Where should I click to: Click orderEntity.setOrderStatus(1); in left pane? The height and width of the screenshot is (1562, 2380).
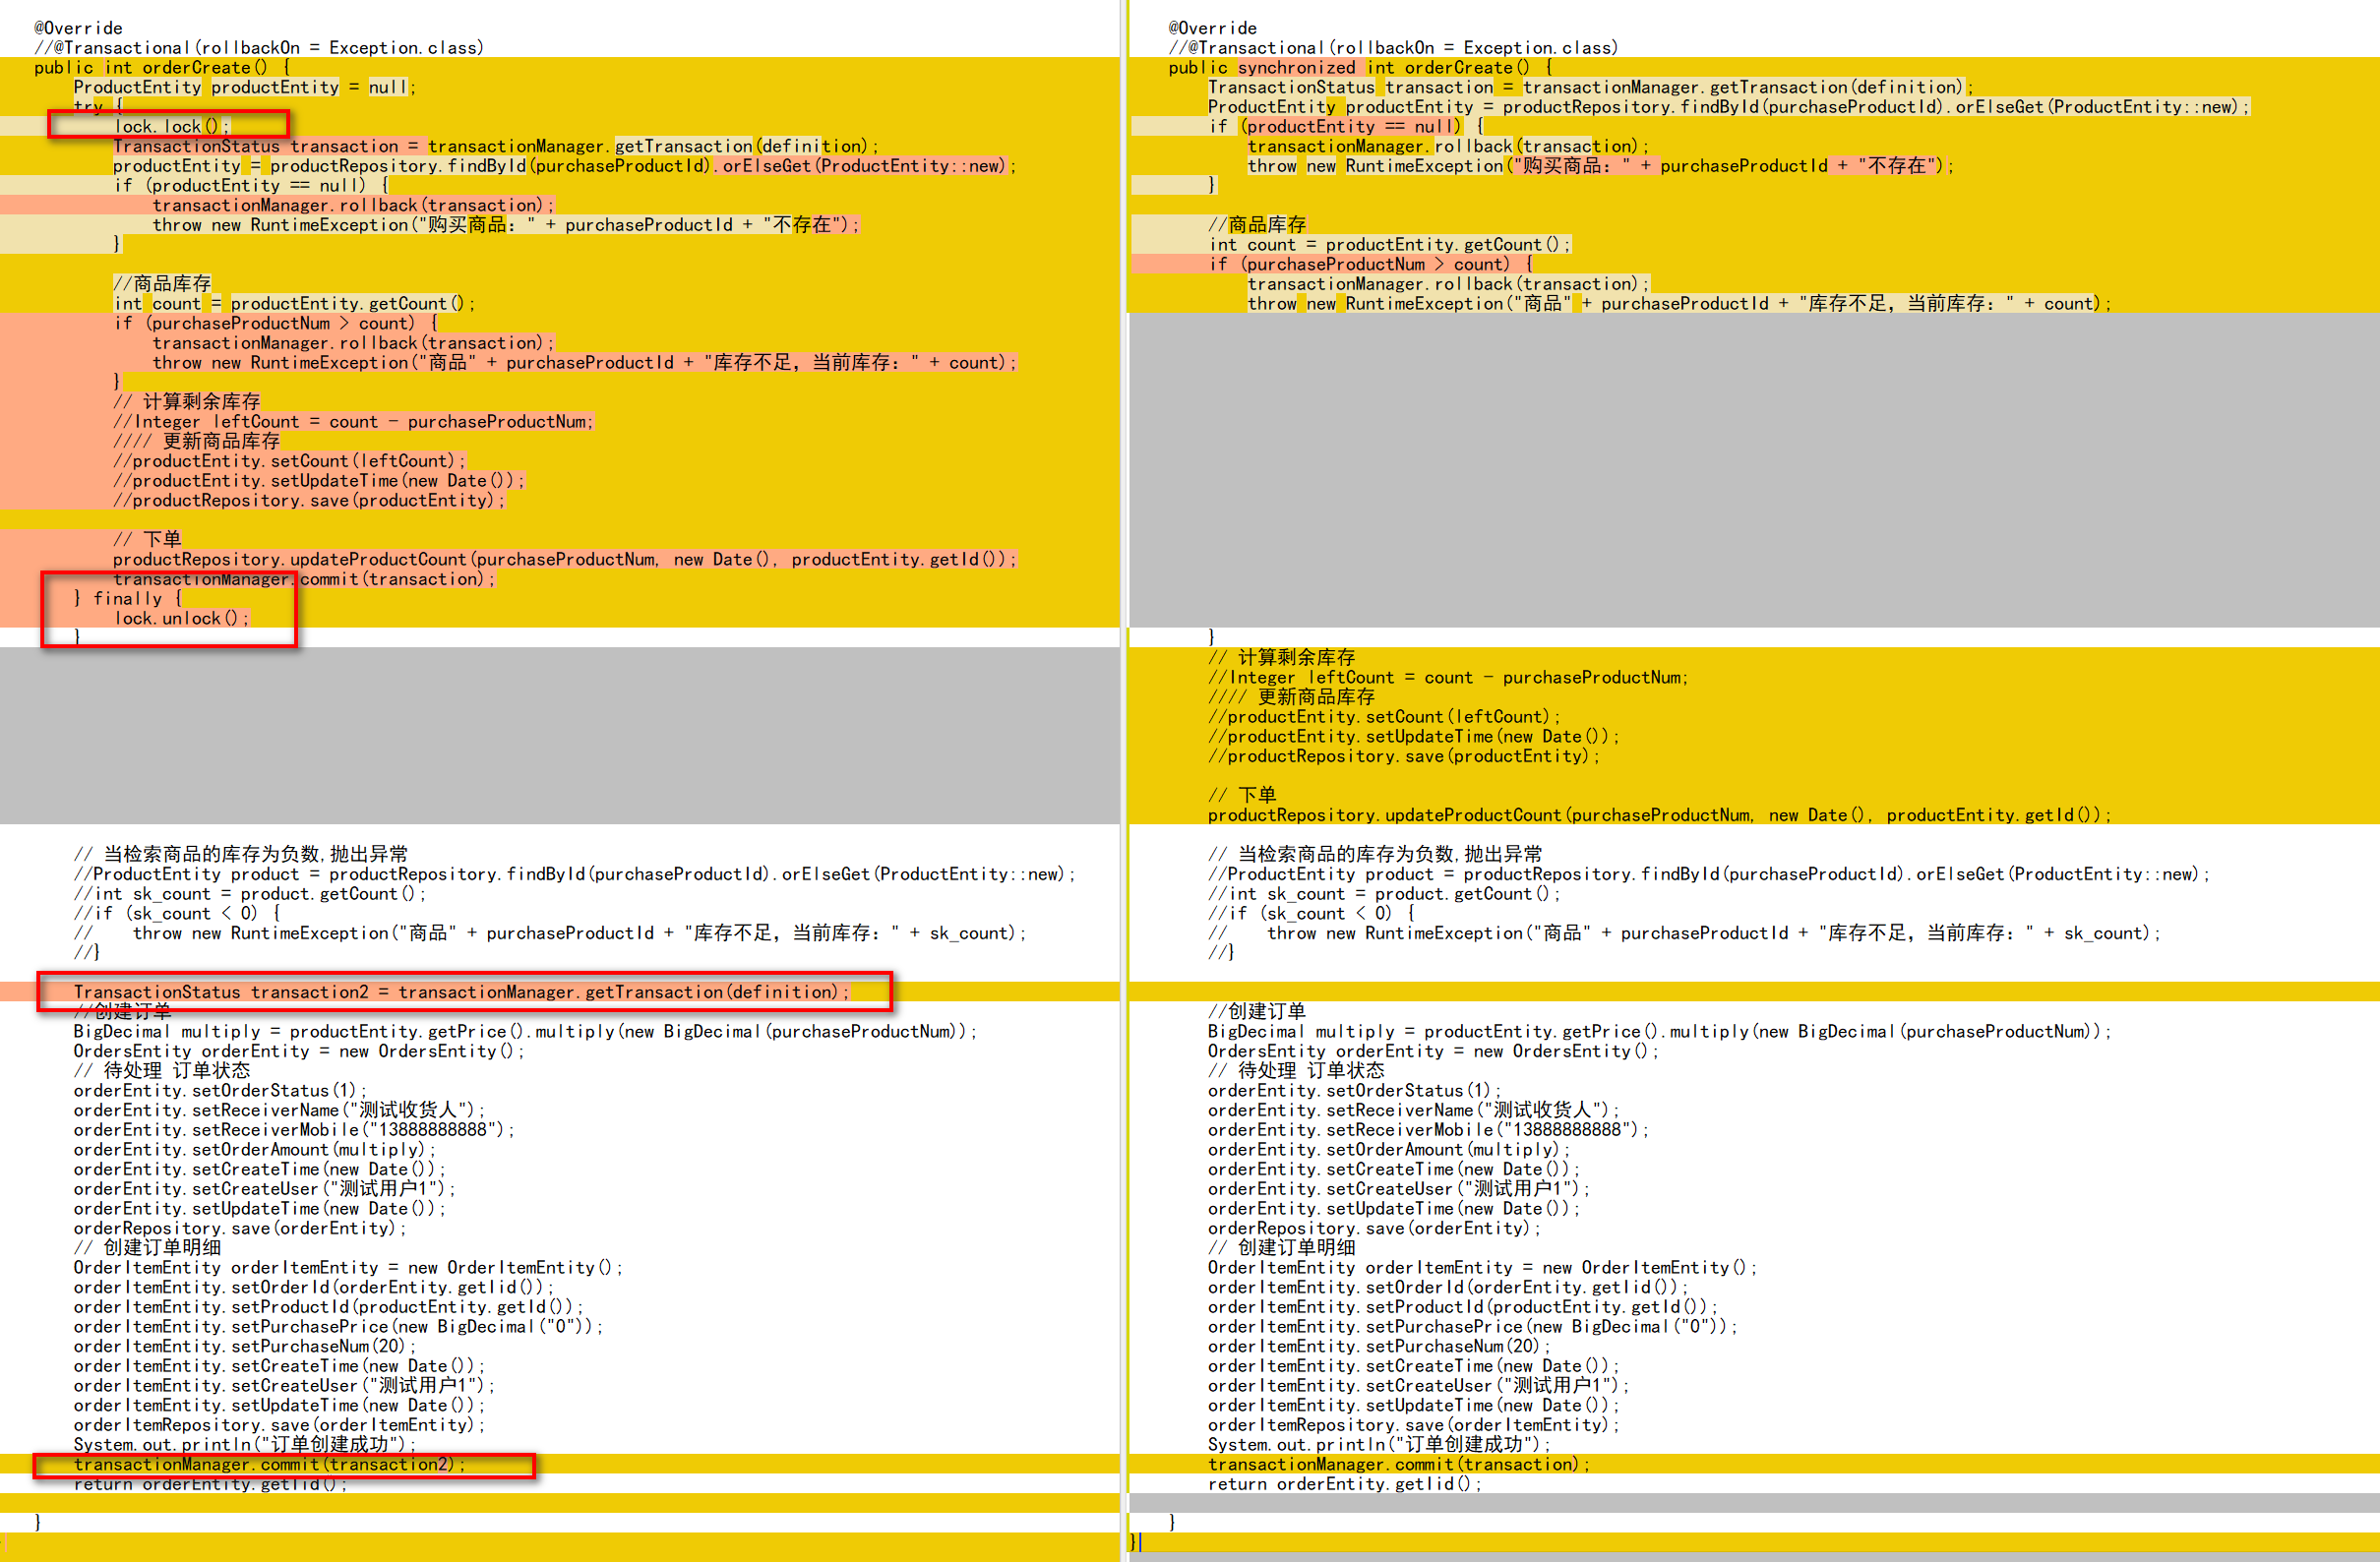[220, 1090]
